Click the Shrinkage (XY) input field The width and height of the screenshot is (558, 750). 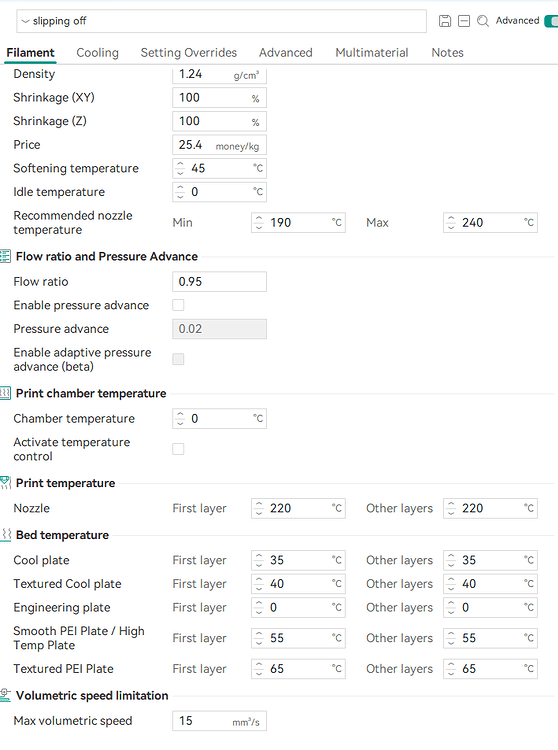point(219,98)
